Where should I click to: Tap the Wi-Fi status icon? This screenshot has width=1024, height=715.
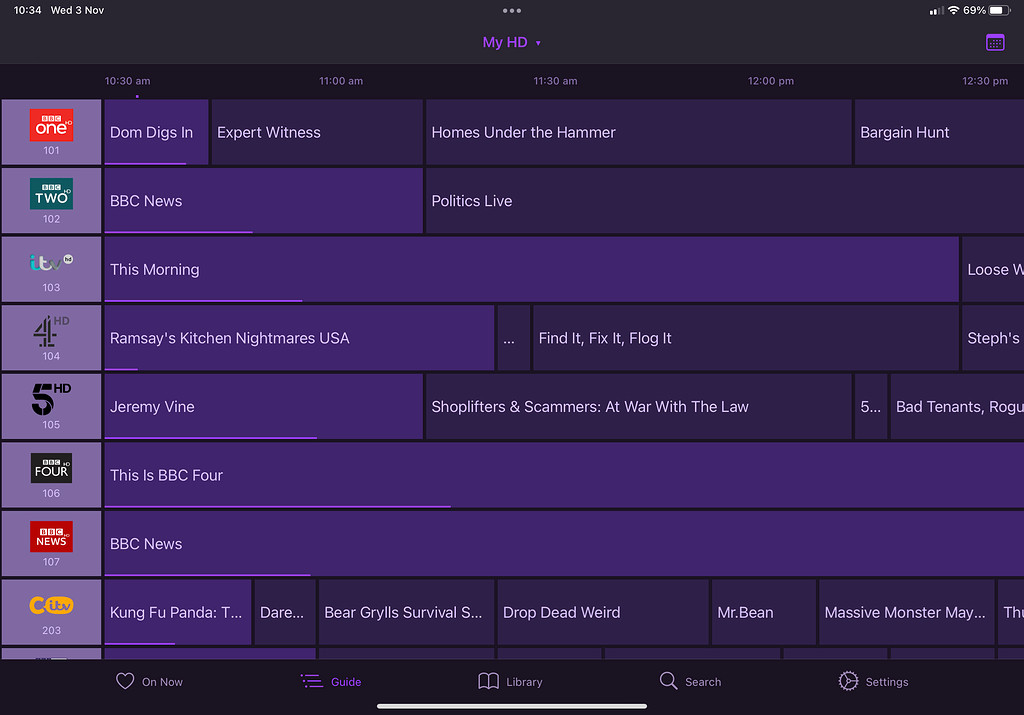click(953, 10)
